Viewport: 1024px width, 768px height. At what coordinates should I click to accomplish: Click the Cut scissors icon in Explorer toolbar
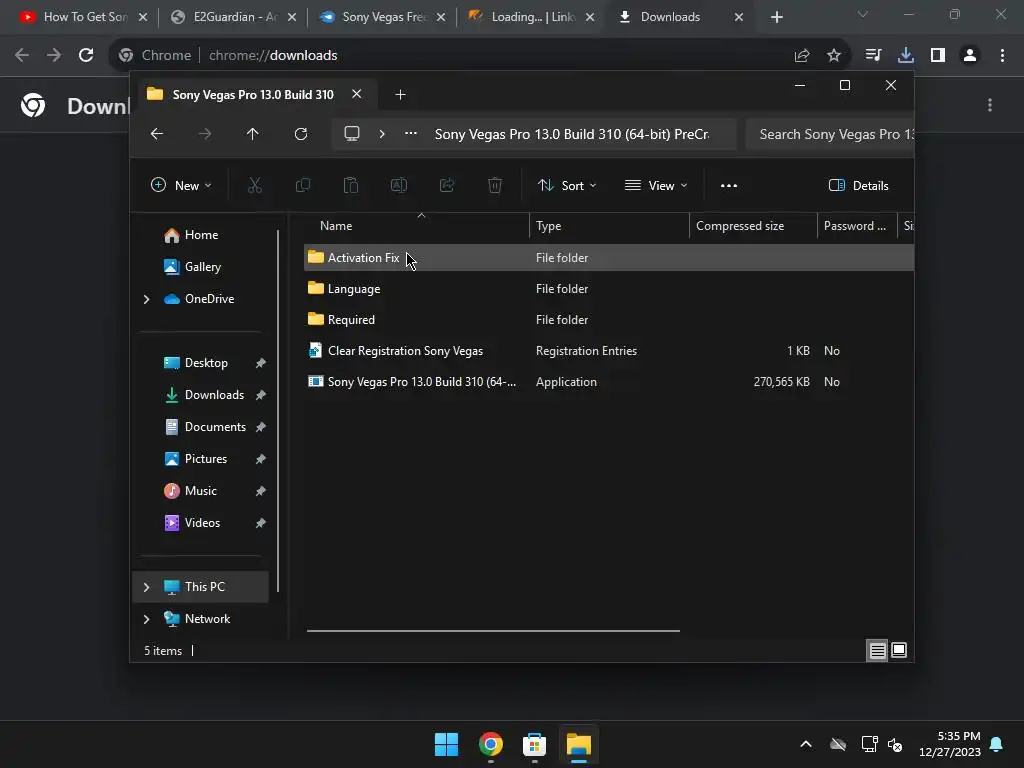pos(255,185)
